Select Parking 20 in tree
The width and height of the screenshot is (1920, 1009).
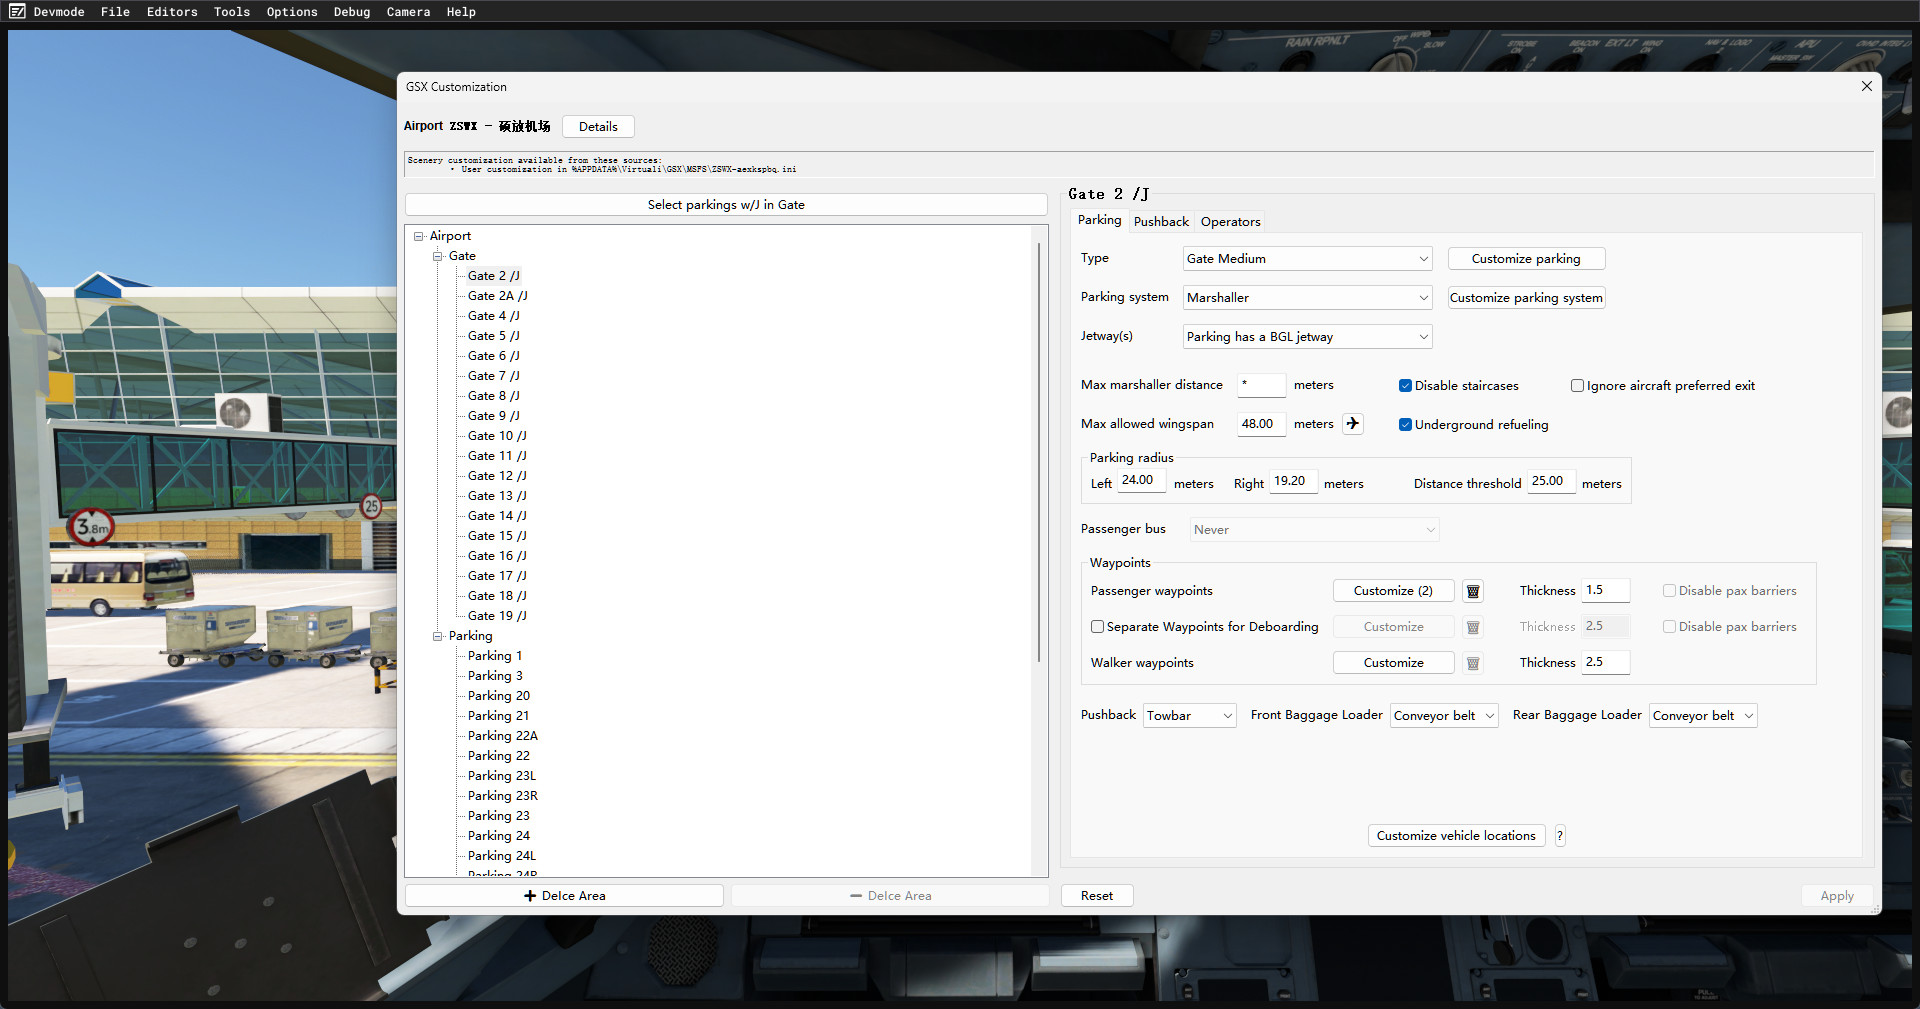499,696
